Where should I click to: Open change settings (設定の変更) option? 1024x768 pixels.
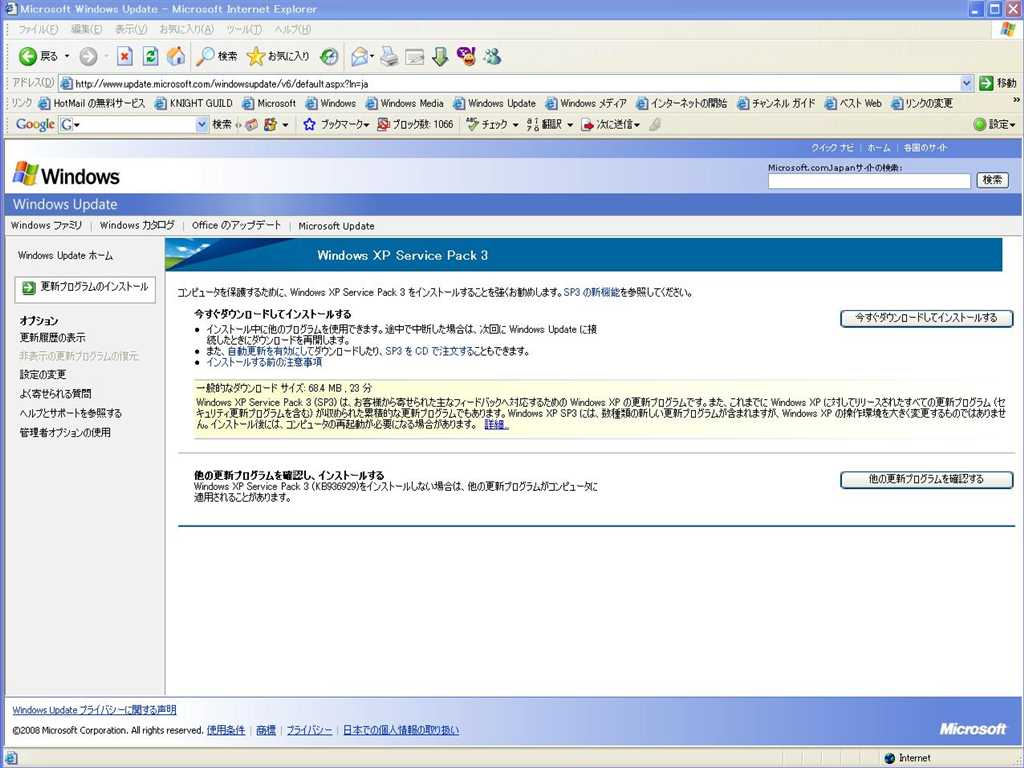pyautogui.click(x=42, y=375)
